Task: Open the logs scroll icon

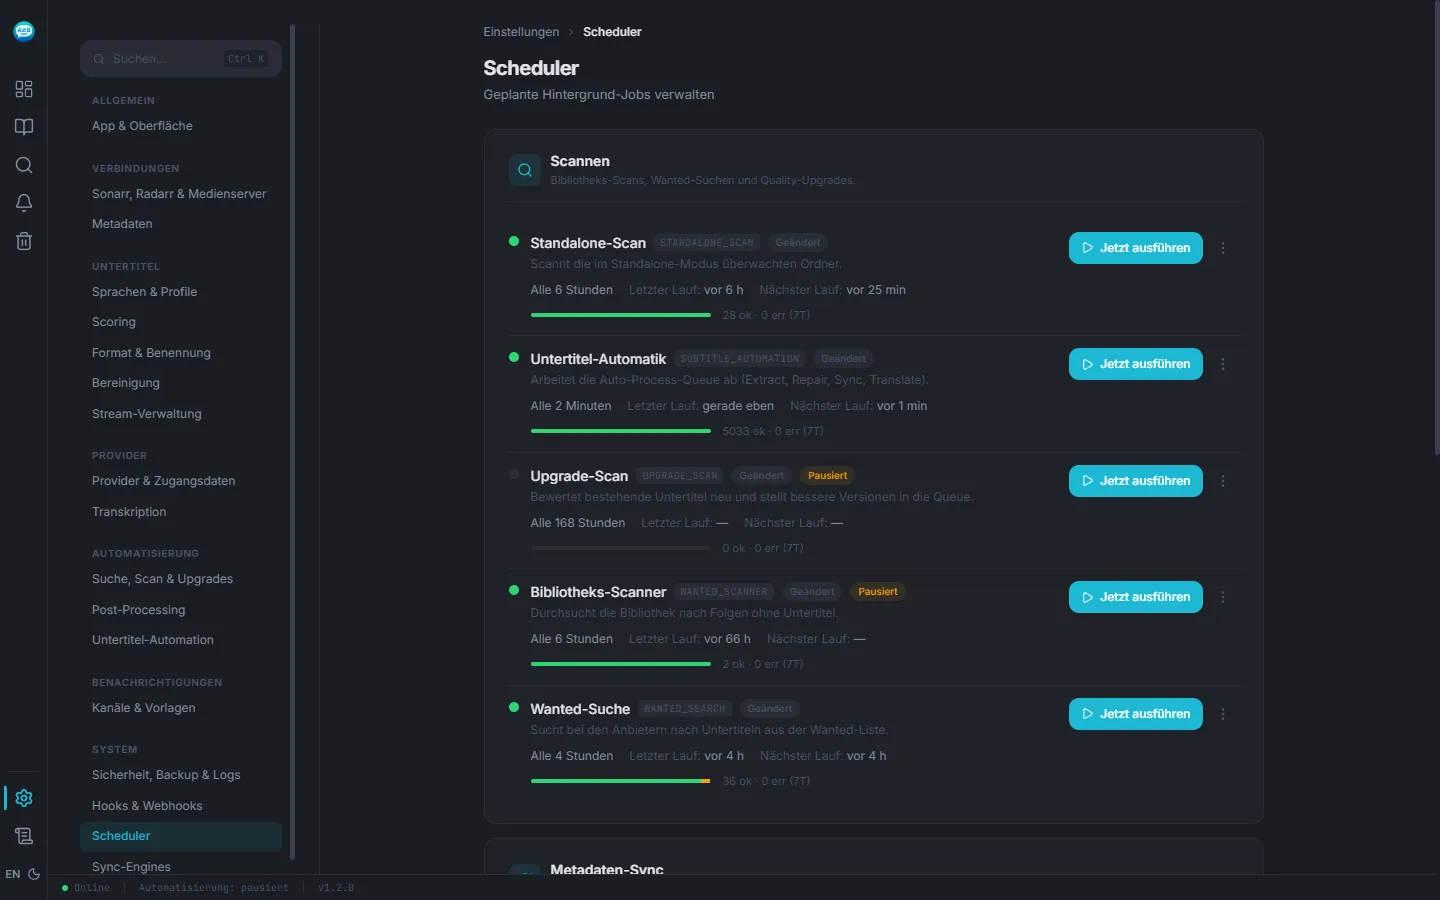Action: click(24, 836)
